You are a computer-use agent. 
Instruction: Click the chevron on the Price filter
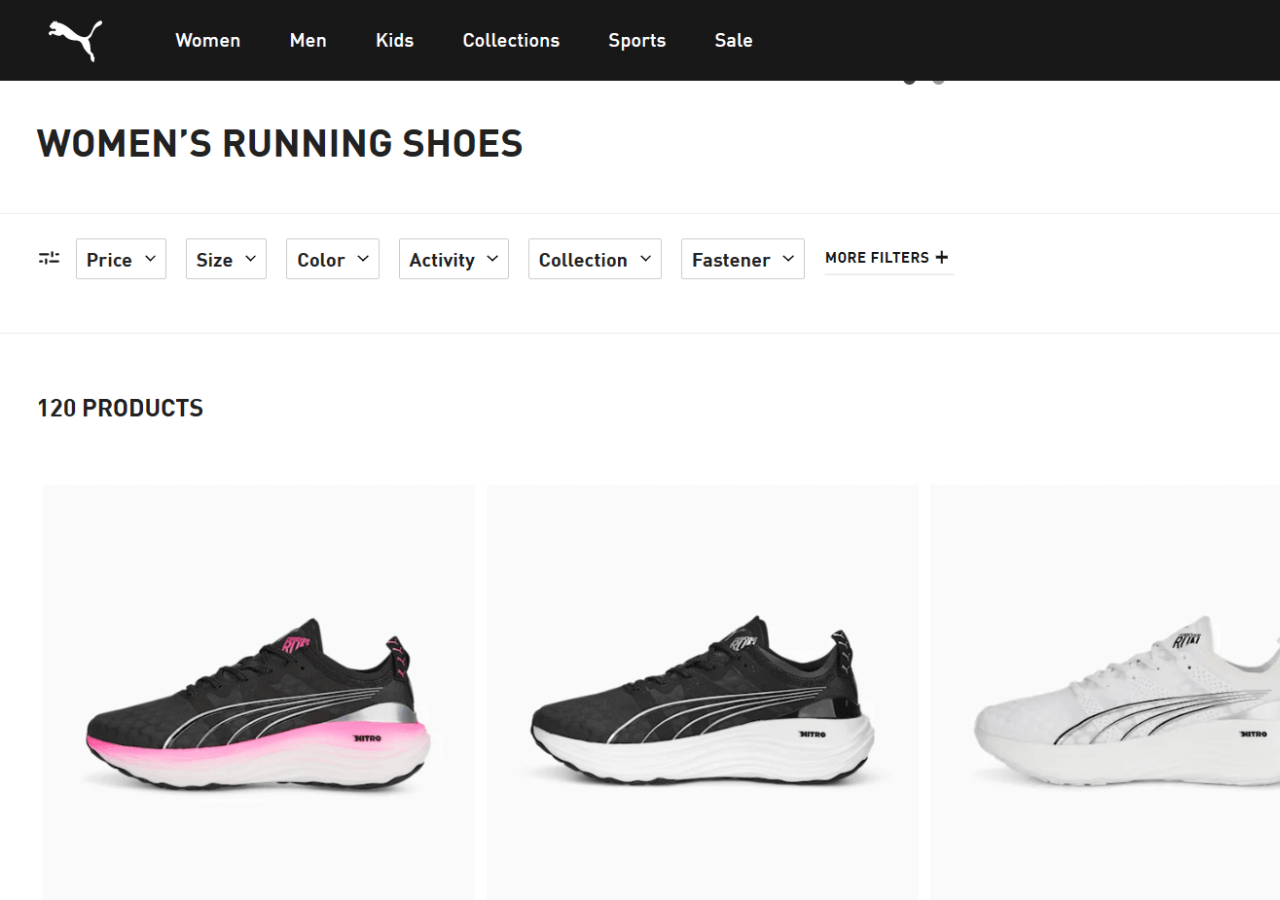[x=152, y=258]
